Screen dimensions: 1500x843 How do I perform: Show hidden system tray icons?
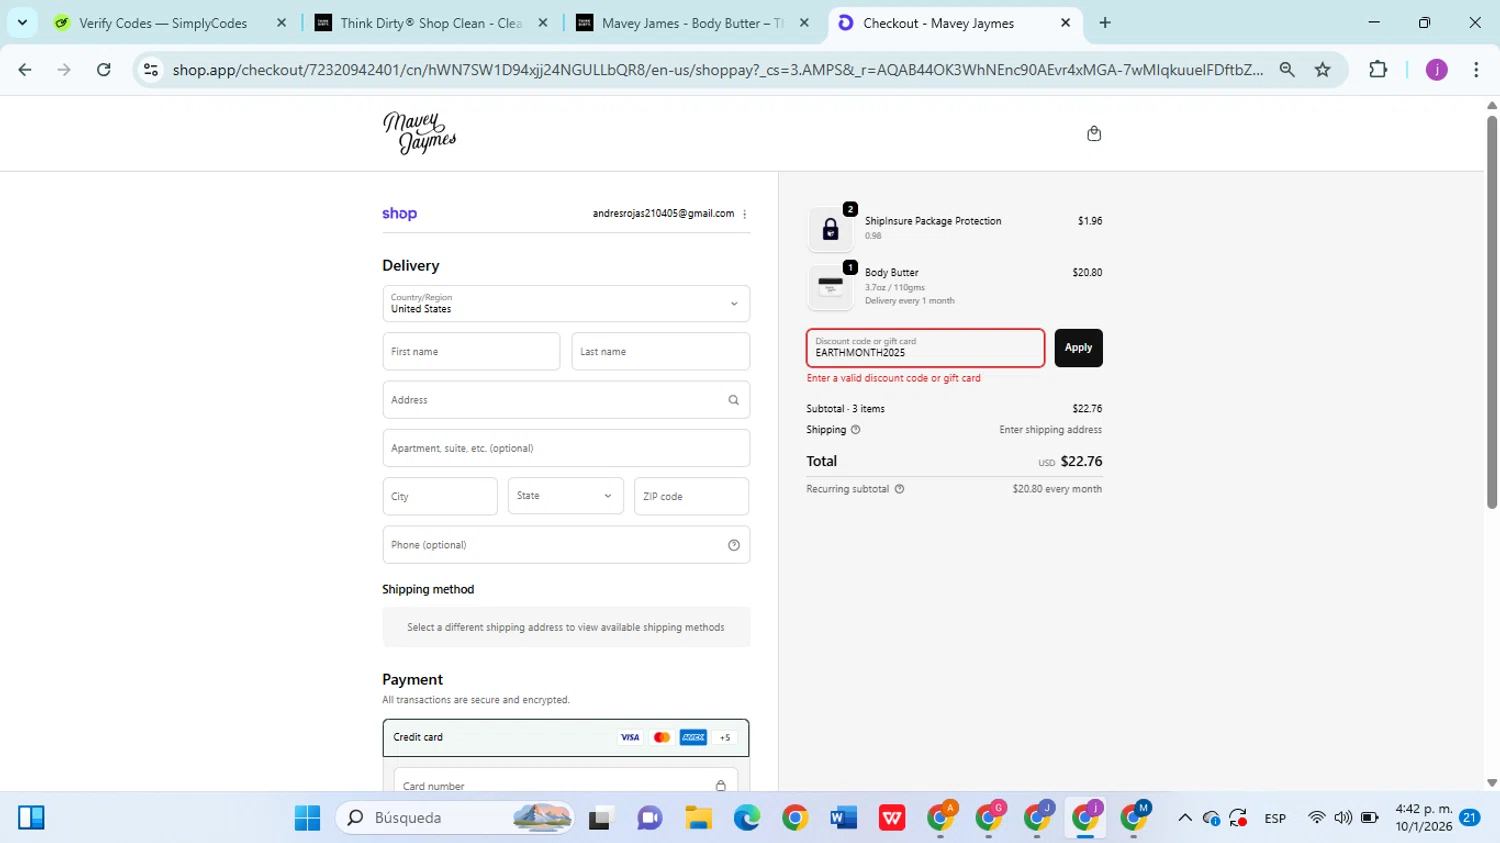coord(1185,818)
